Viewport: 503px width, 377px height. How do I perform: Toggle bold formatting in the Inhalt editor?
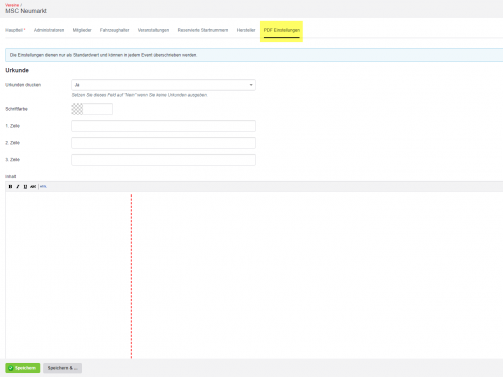[10, 187]
